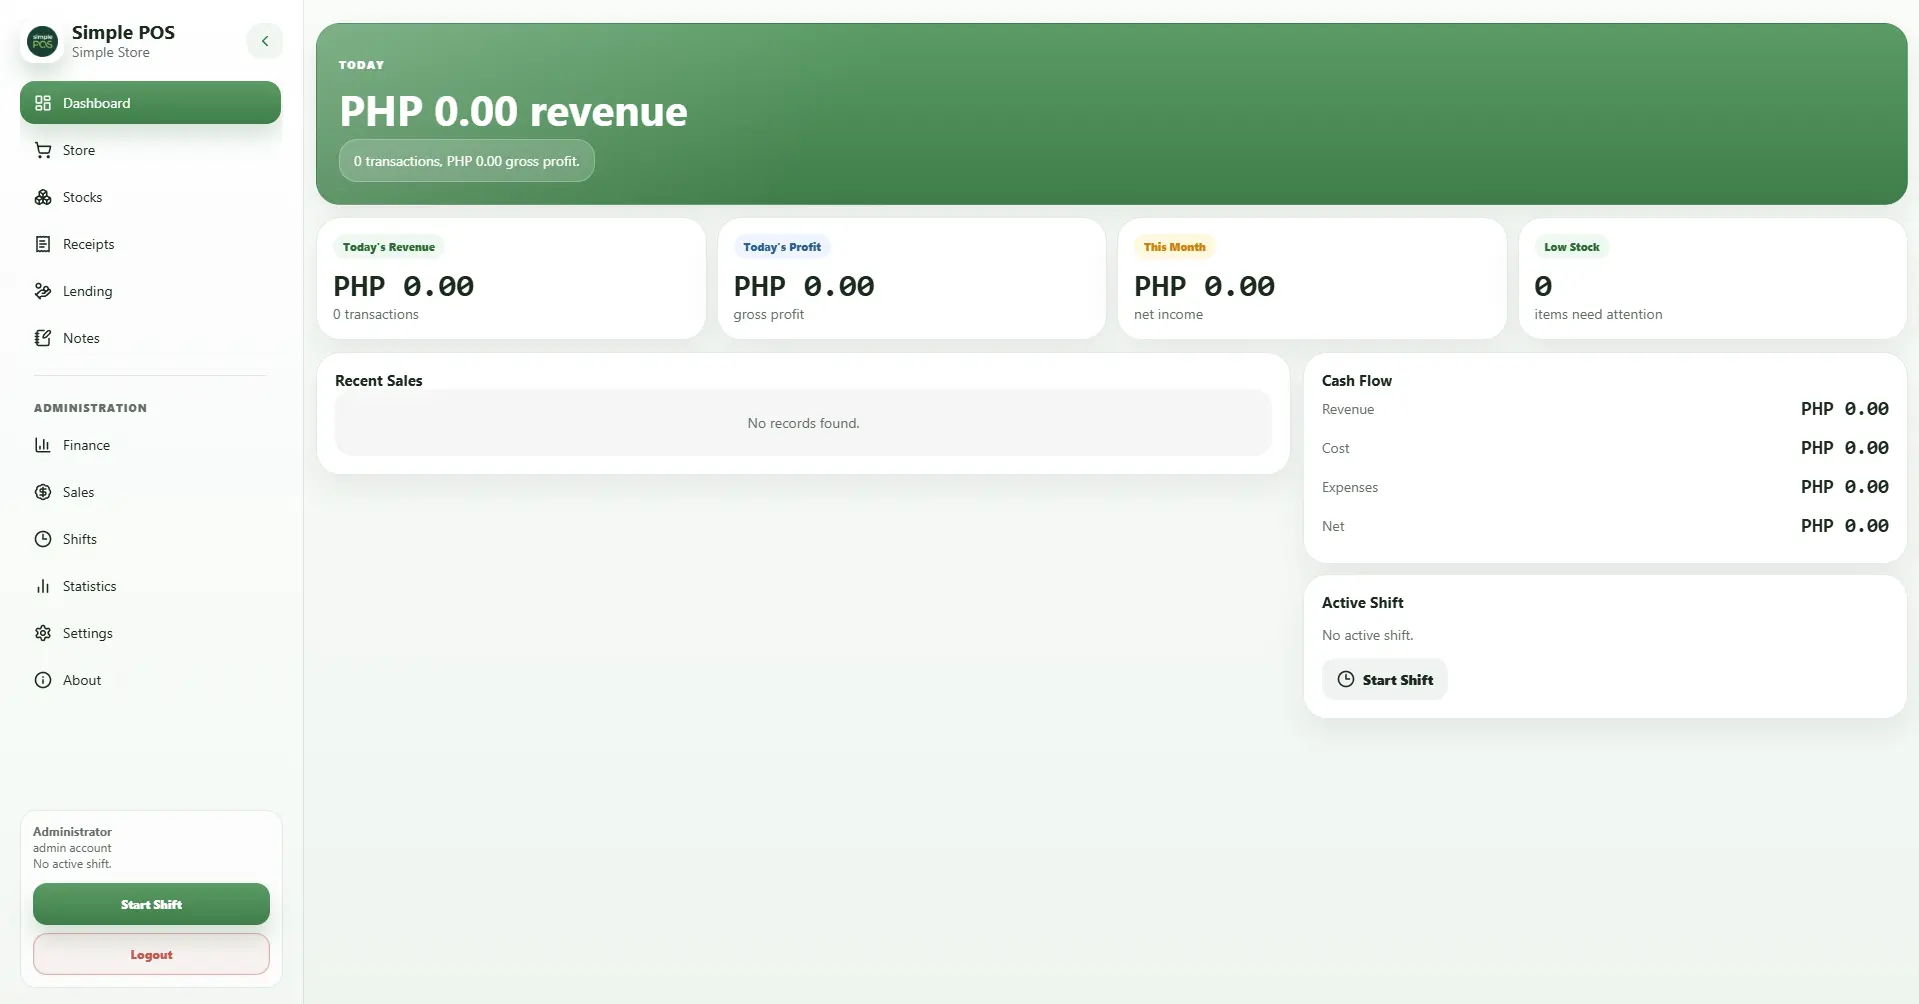Click the Today's Profit badge
The image size is (1919, 1004).
782,247
